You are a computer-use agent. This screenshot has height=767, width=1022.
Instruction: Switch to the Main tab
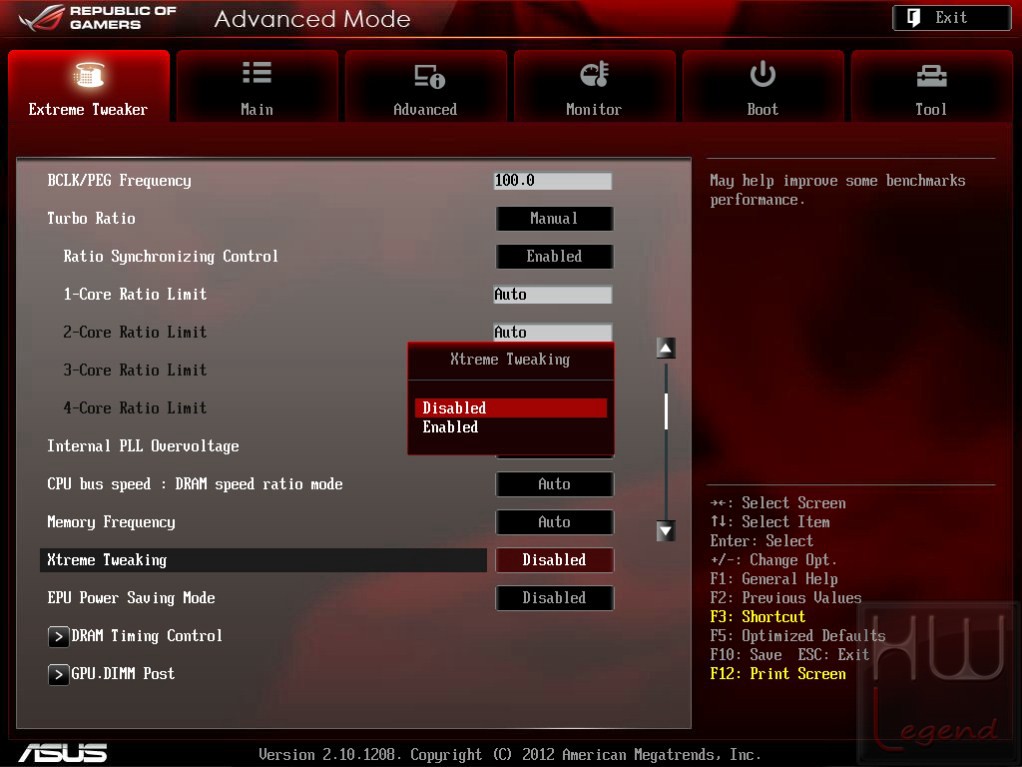[257, 86]
